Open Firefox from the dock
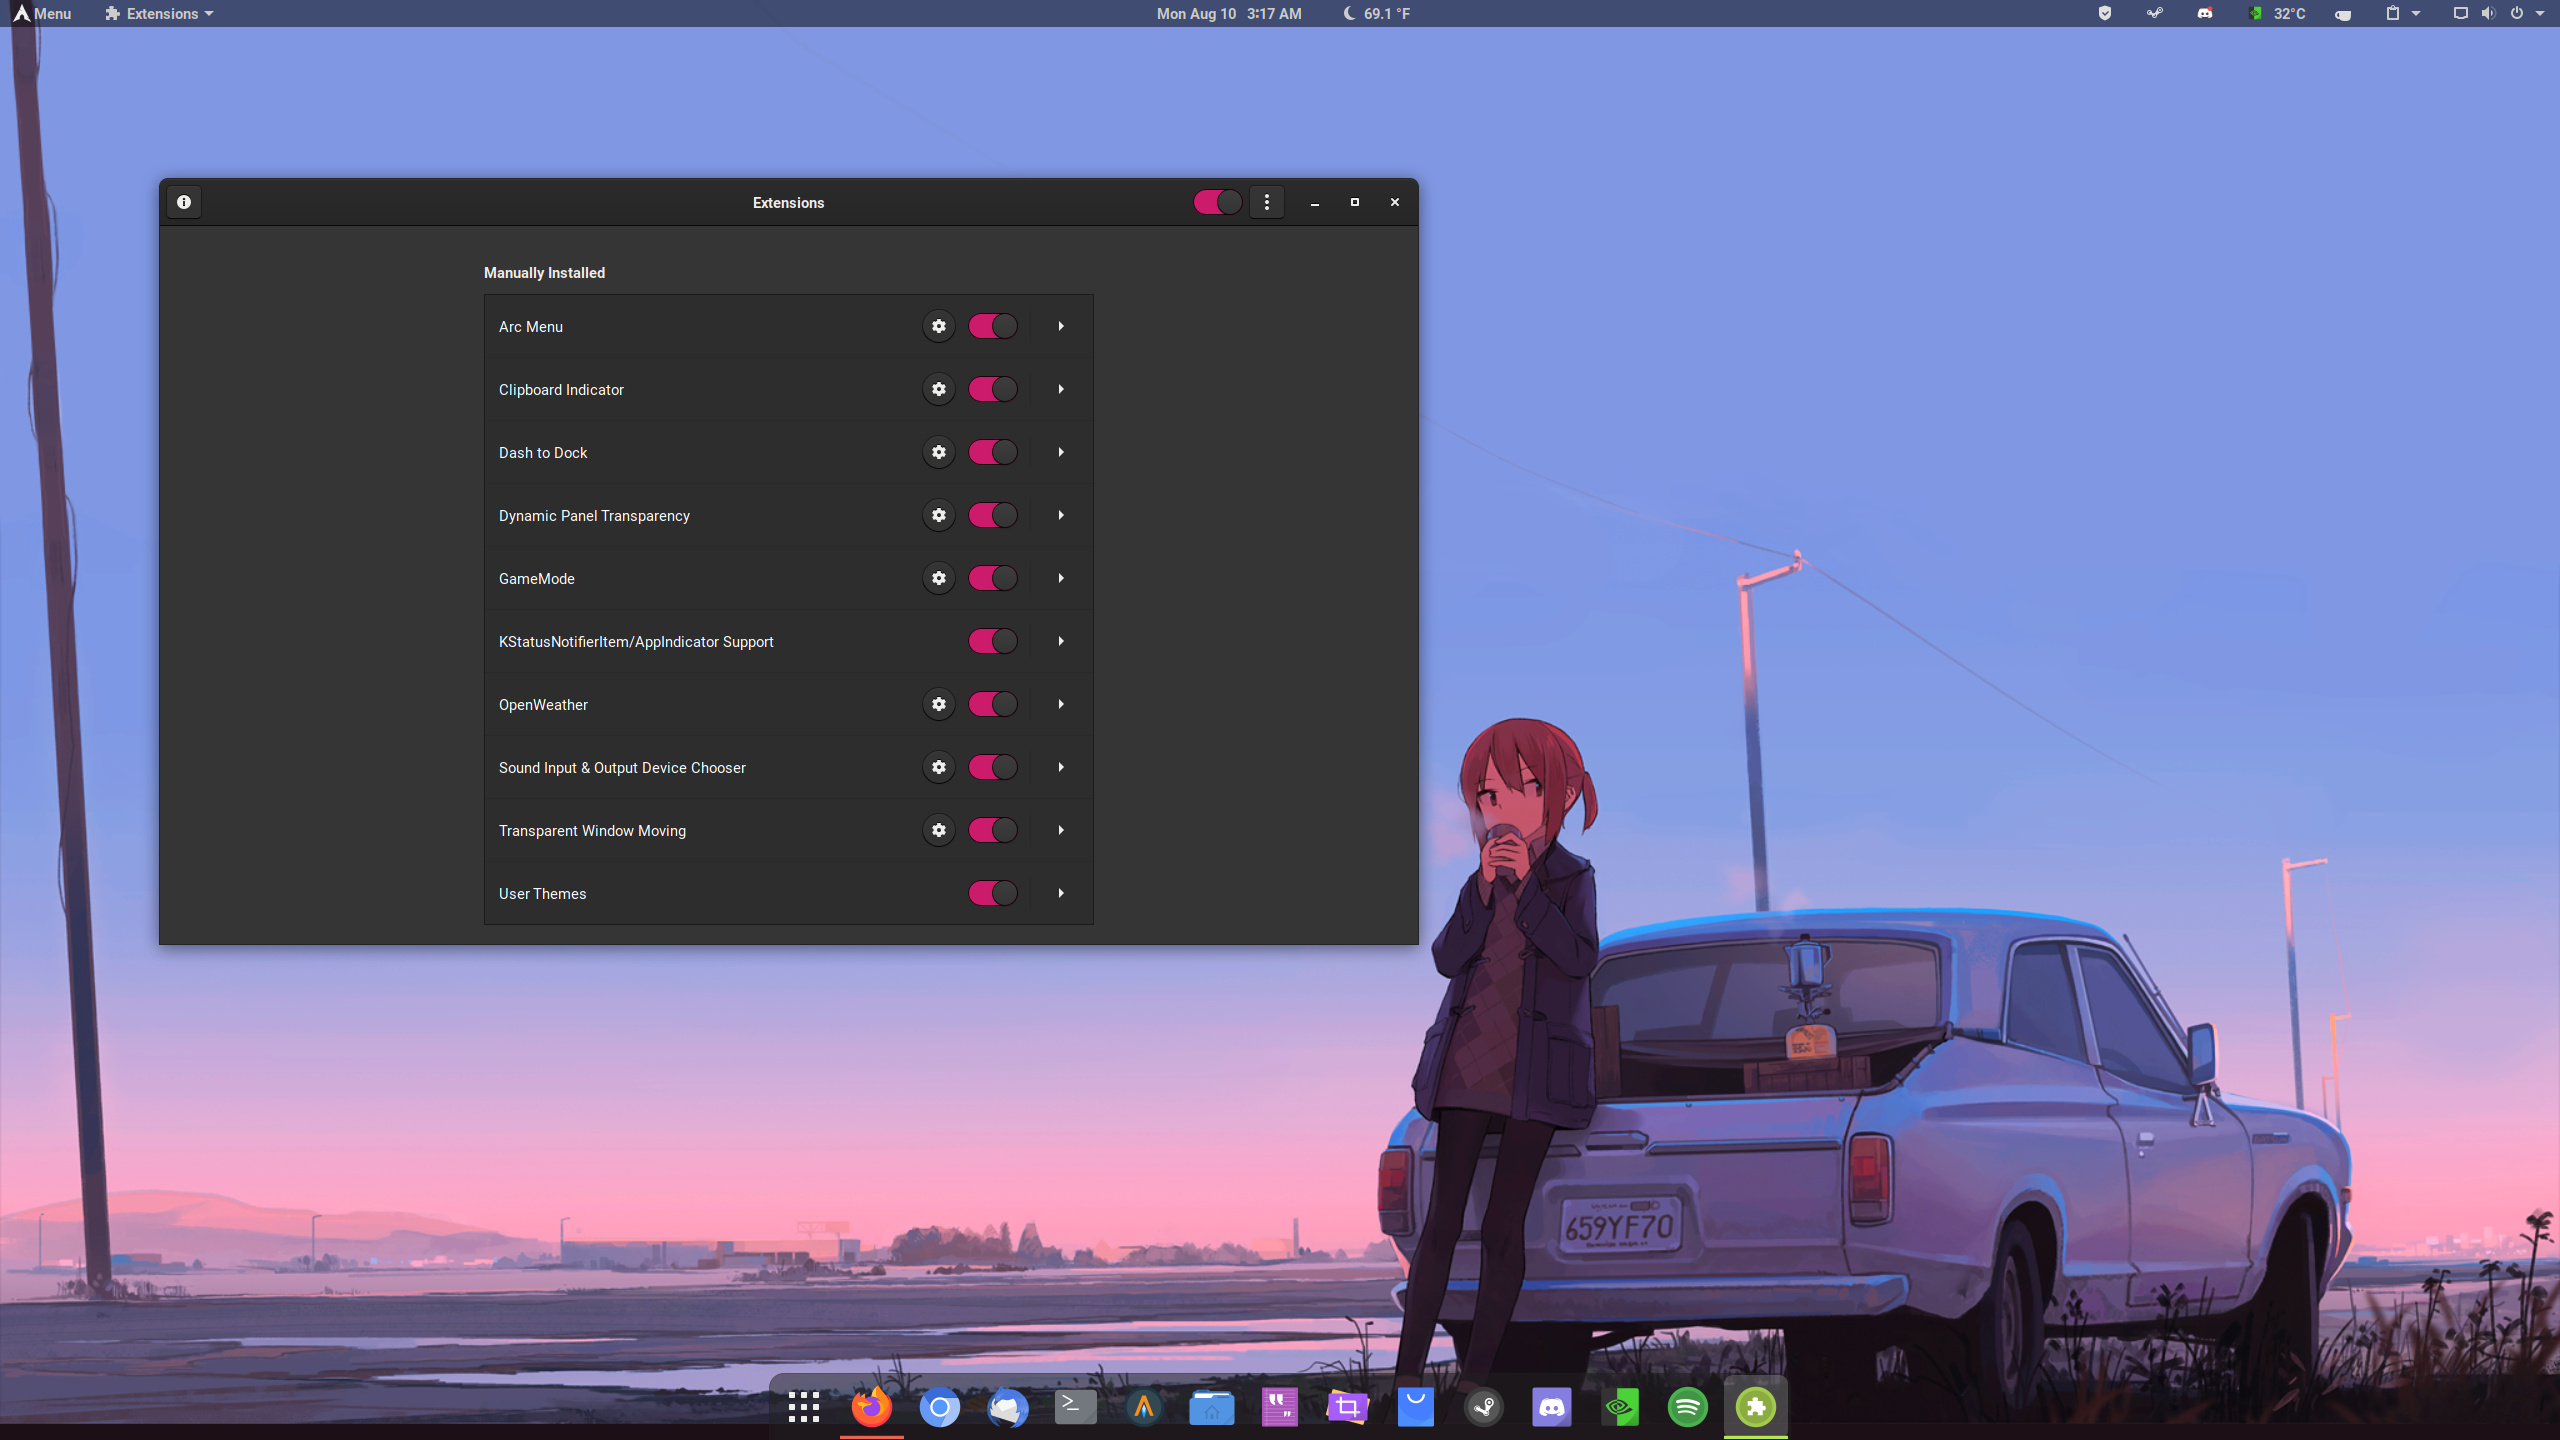 coord(870,1407)
